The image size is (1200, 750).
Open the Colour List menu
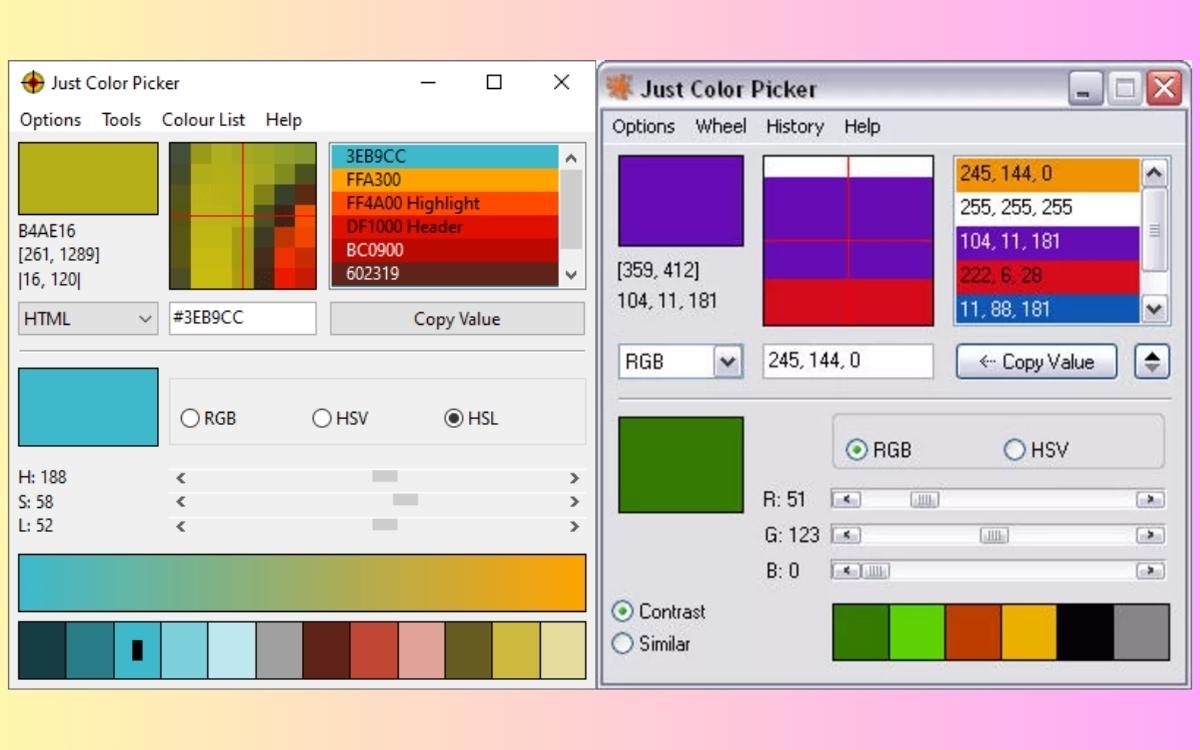203,119
